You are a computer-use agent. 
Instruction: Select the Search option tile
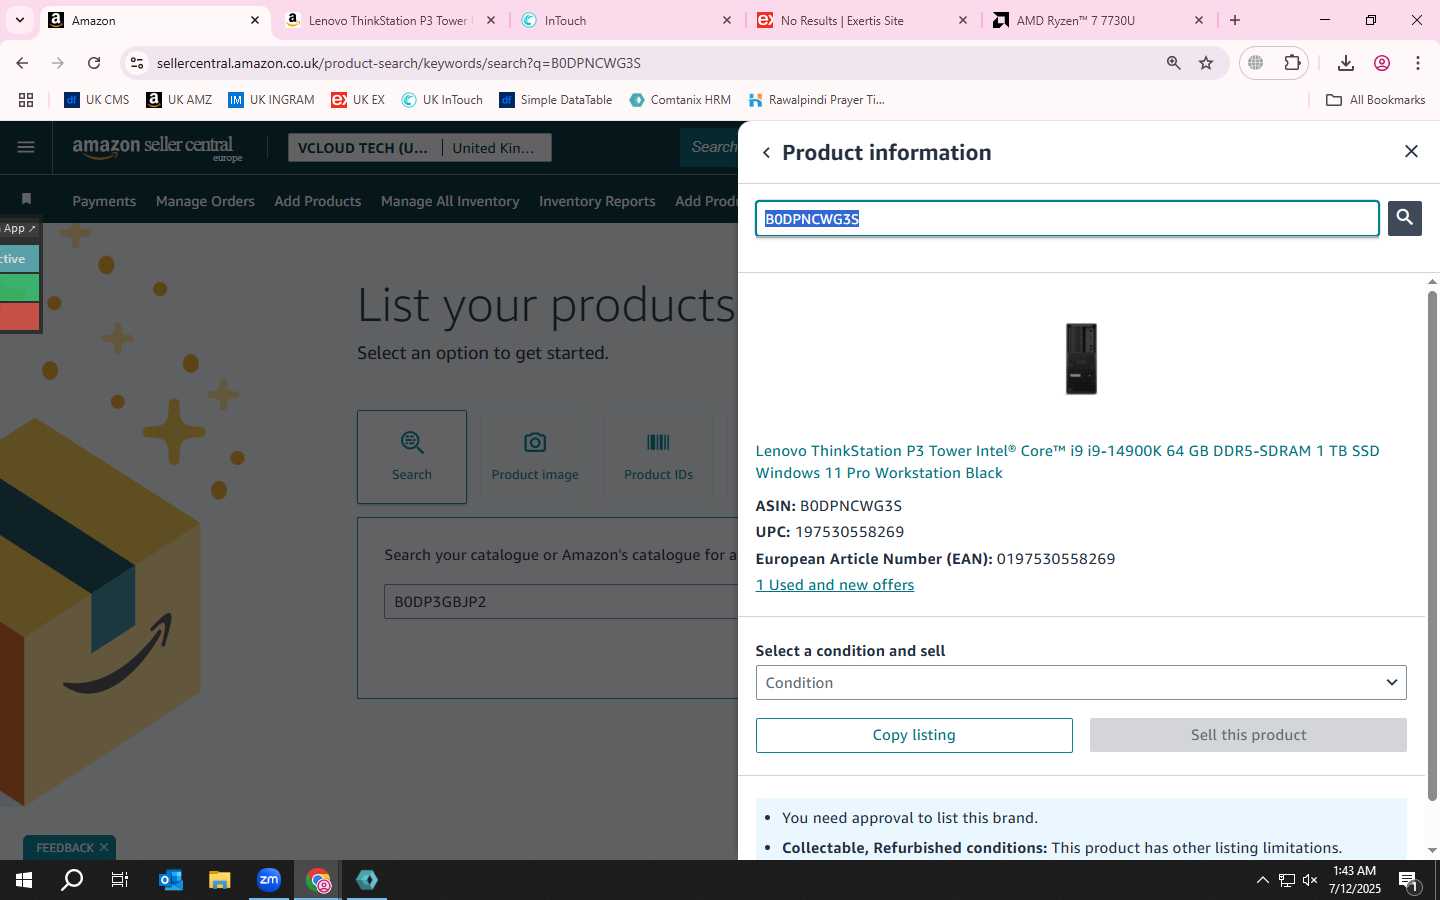[x=412, y=456]
